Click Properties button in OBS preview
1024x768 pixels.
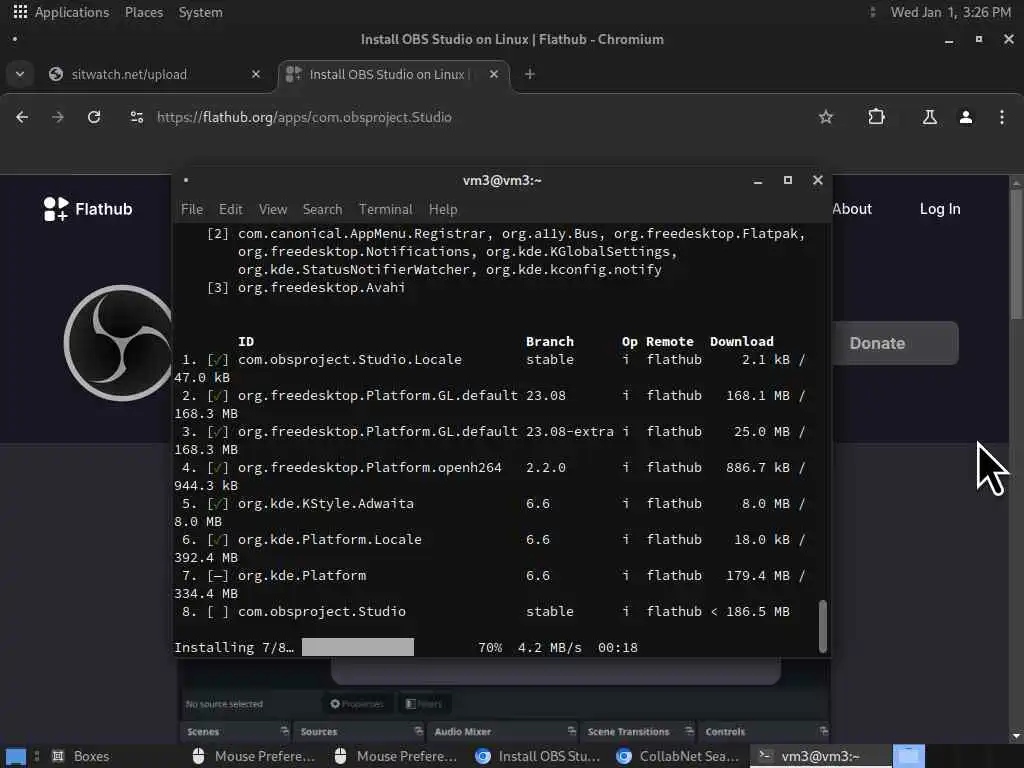357,703
